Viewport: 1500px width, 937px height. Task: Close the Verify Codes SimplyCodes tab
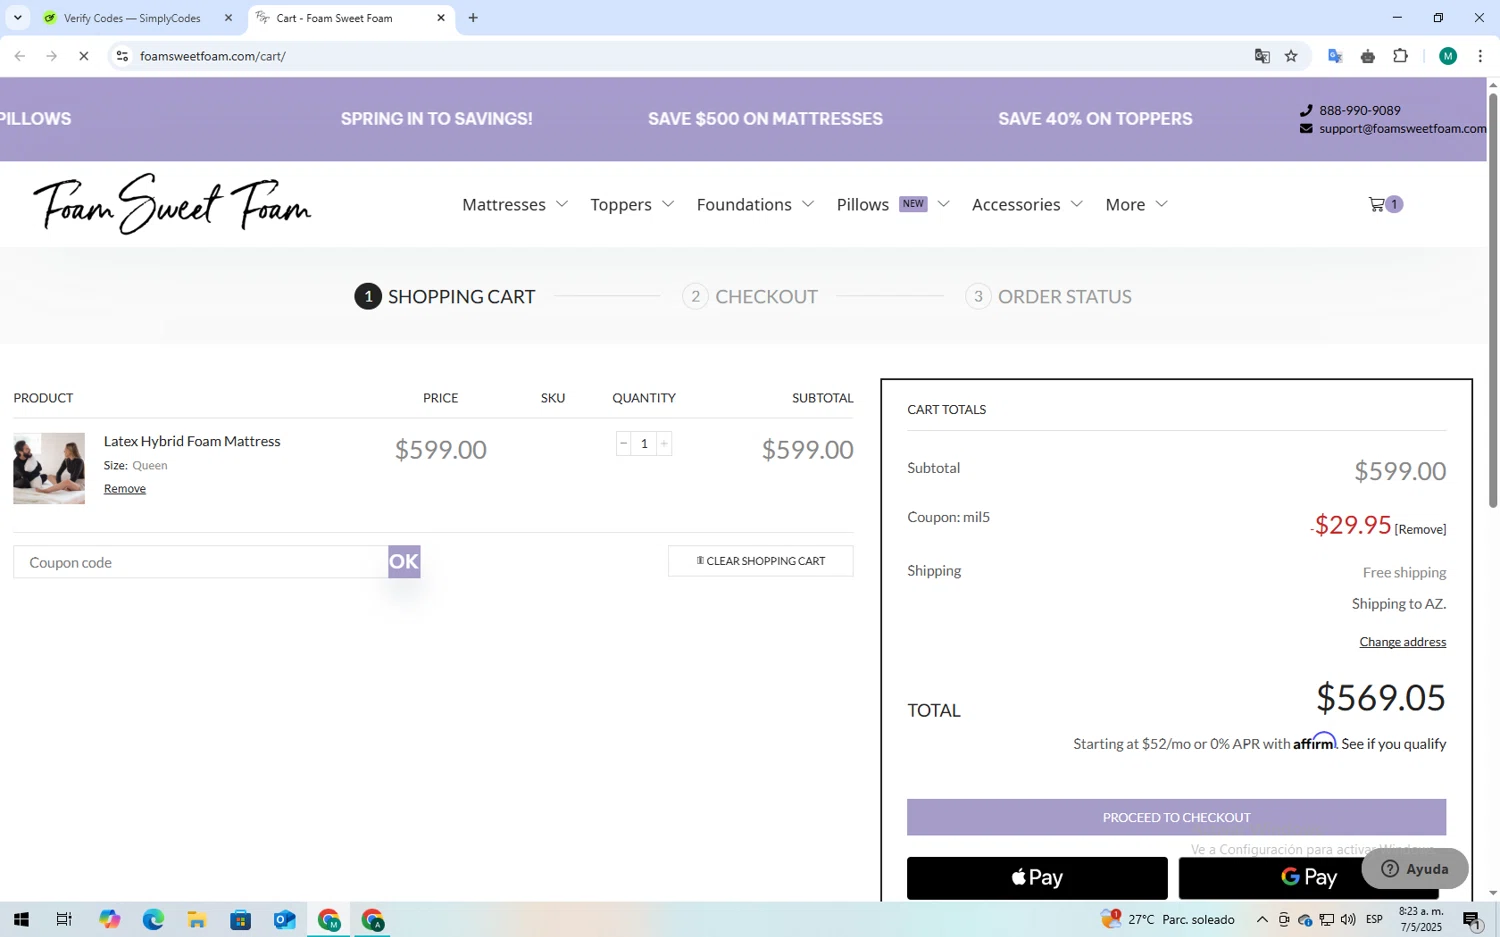pyautogui.click(x=228, y=18)
